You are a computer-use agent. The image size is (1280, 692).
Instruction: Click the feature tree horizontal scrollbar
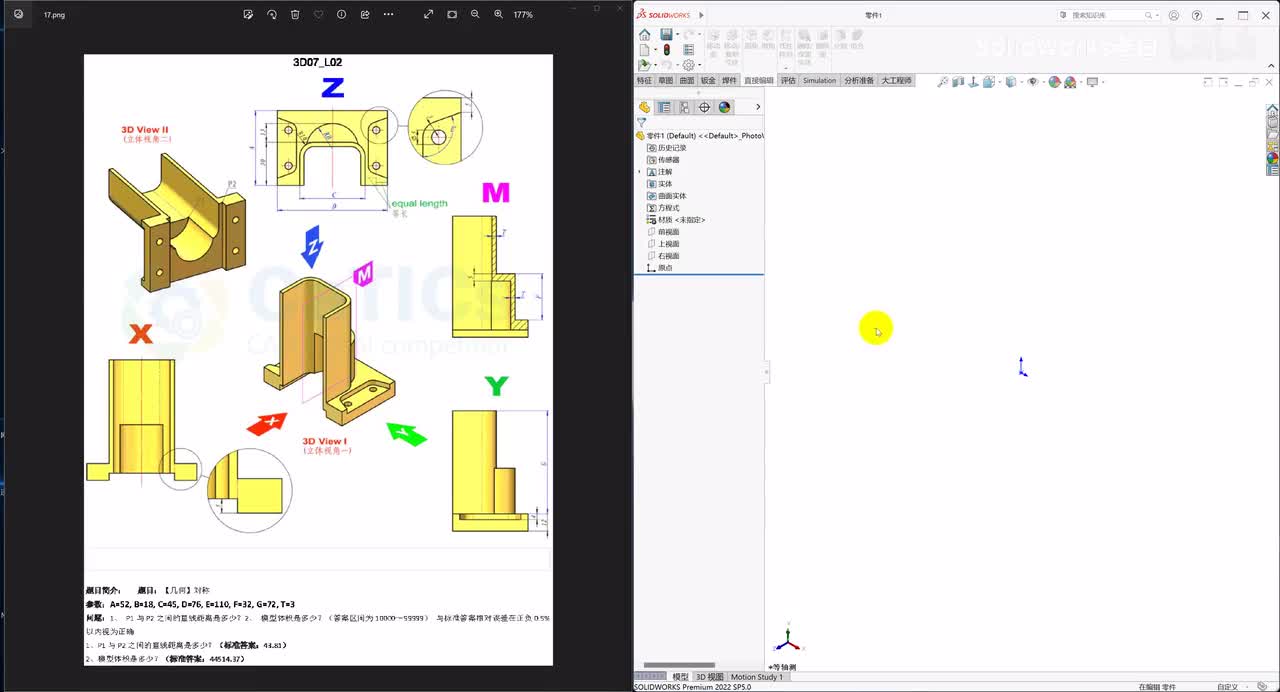[679, 665]
